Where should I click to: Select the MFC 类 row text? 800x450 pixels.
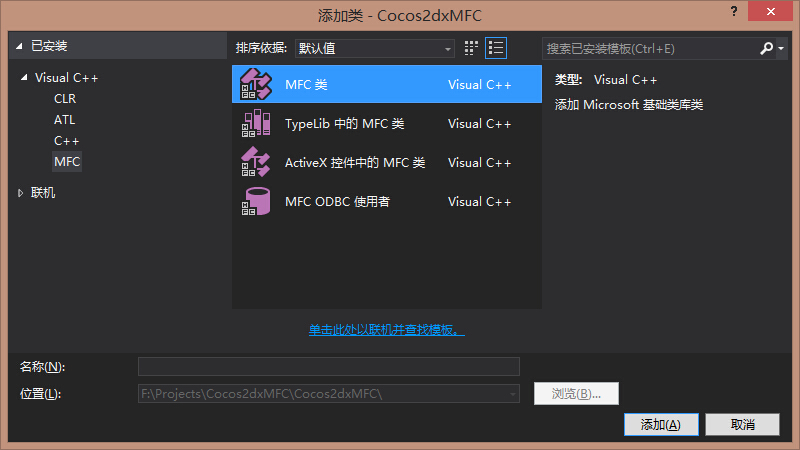306,85
